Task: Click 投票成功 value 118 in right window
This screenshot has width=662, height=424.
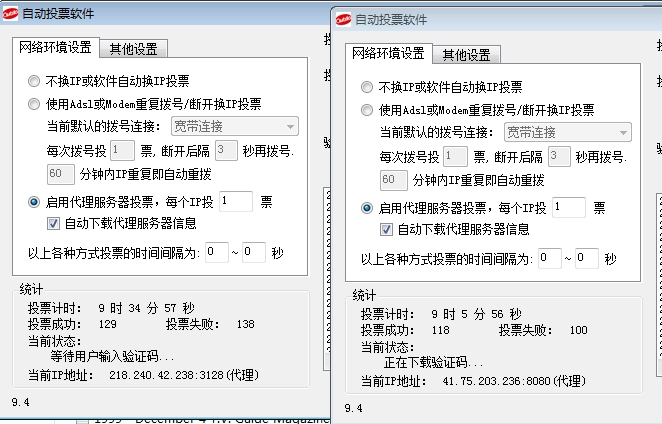Action: click(x=440, y=330)
